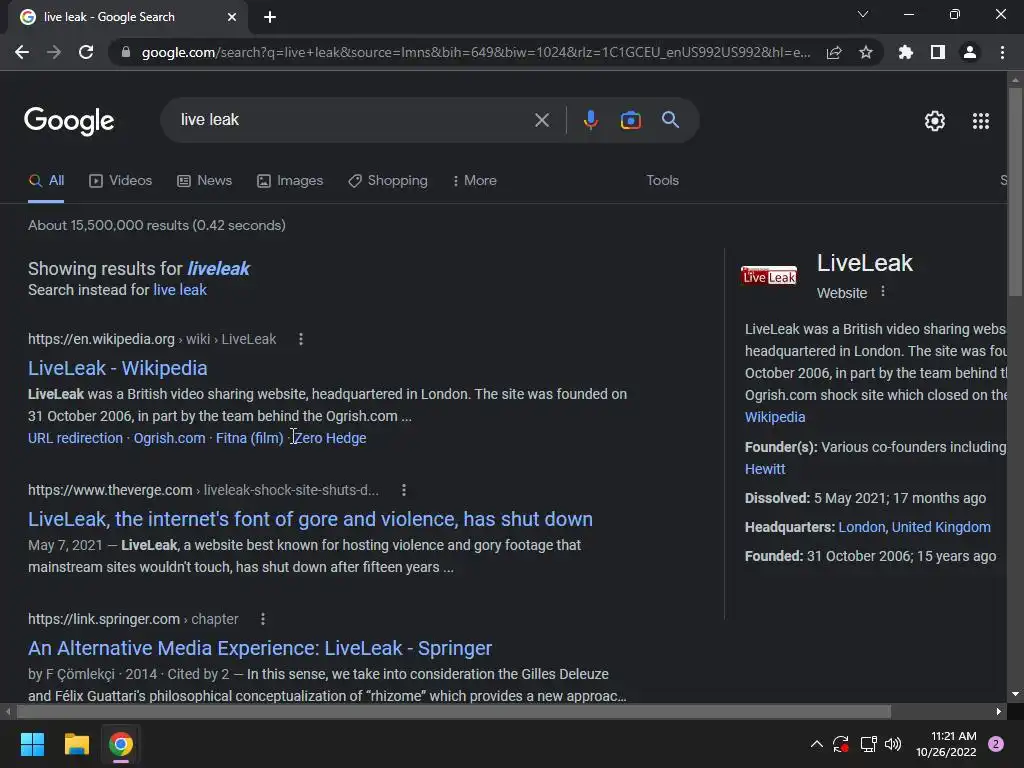This screenshot has width=1024, height=768.
Task: Open The Verge LiveLeak shut down article
Action: [310, 519]
